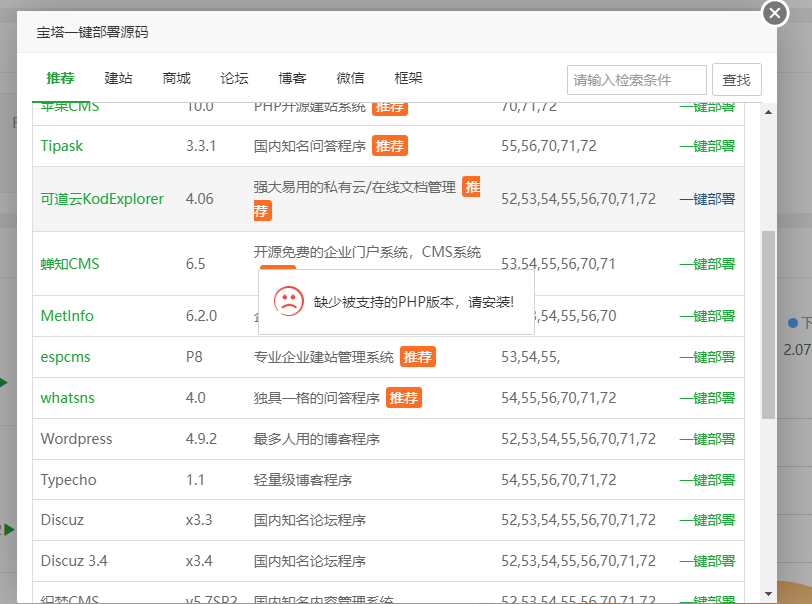Click the 推荐 badge on whatsns row
This screenshot has width=812, height=604.
(x=404, y=398)
